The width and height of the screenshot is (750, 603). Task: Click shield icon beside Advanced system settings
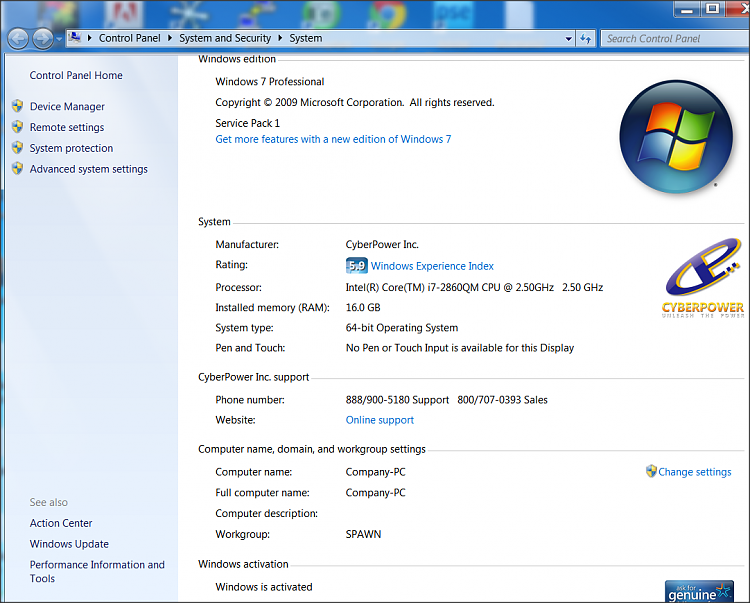18,168
